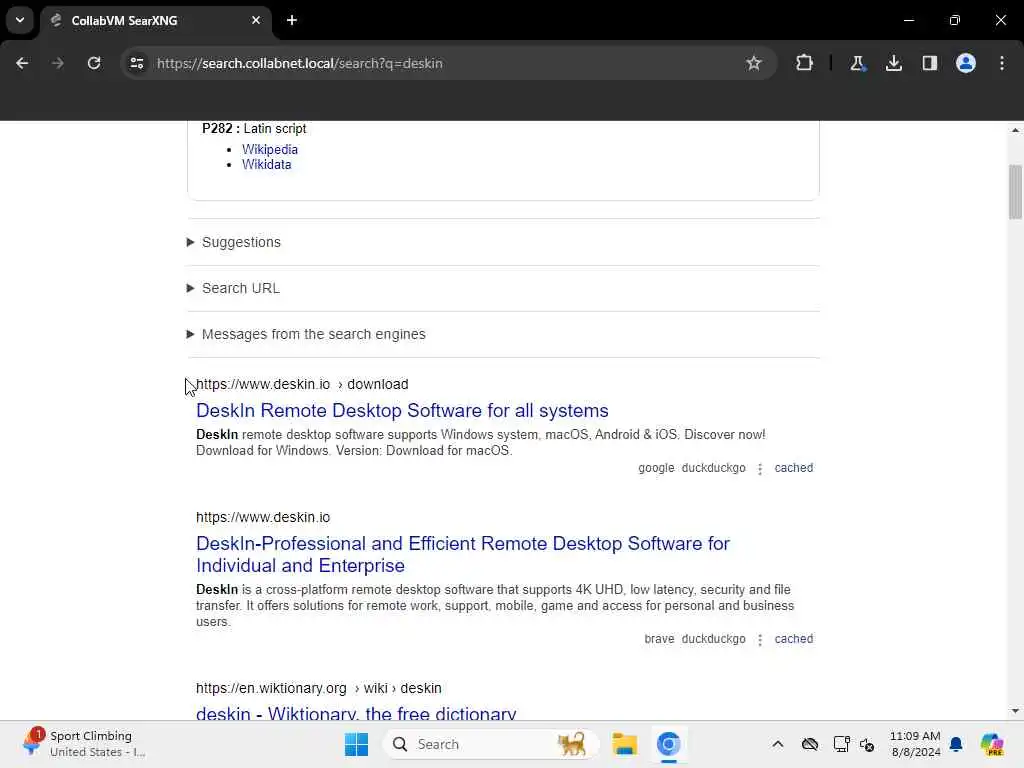Image resolution: width=1024 pixels, height=768 pixels.
Task: Click the https://www.deskin.io › download URL text
Action: pyautogui.click(x=302, y=384)
